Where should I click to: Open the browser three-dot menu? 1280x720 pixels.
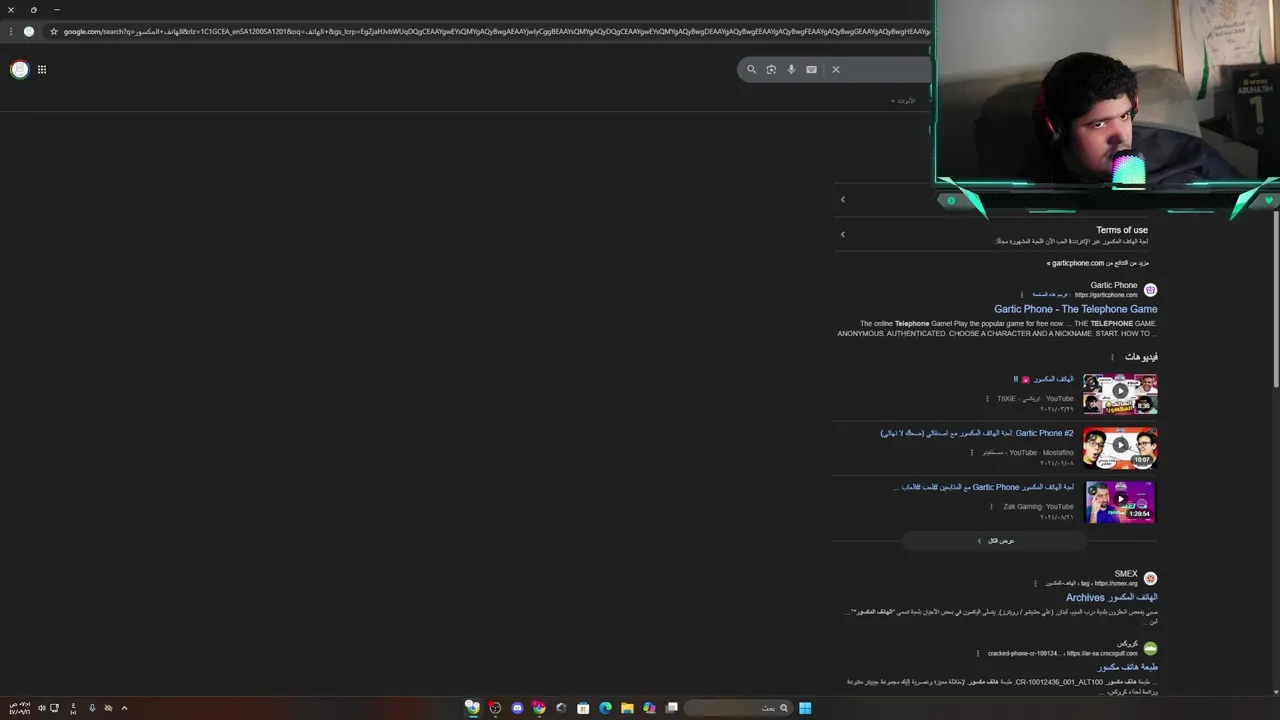10,31
